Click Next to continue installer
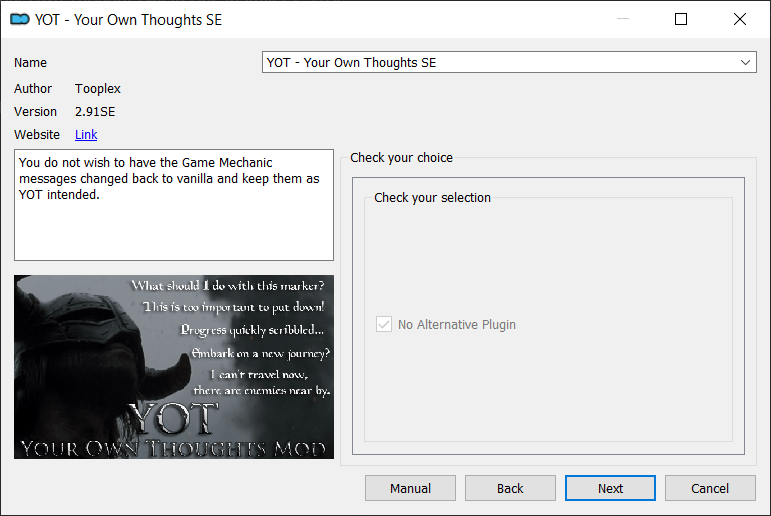This screenshot has width=771, height=516. click(610, 488)
